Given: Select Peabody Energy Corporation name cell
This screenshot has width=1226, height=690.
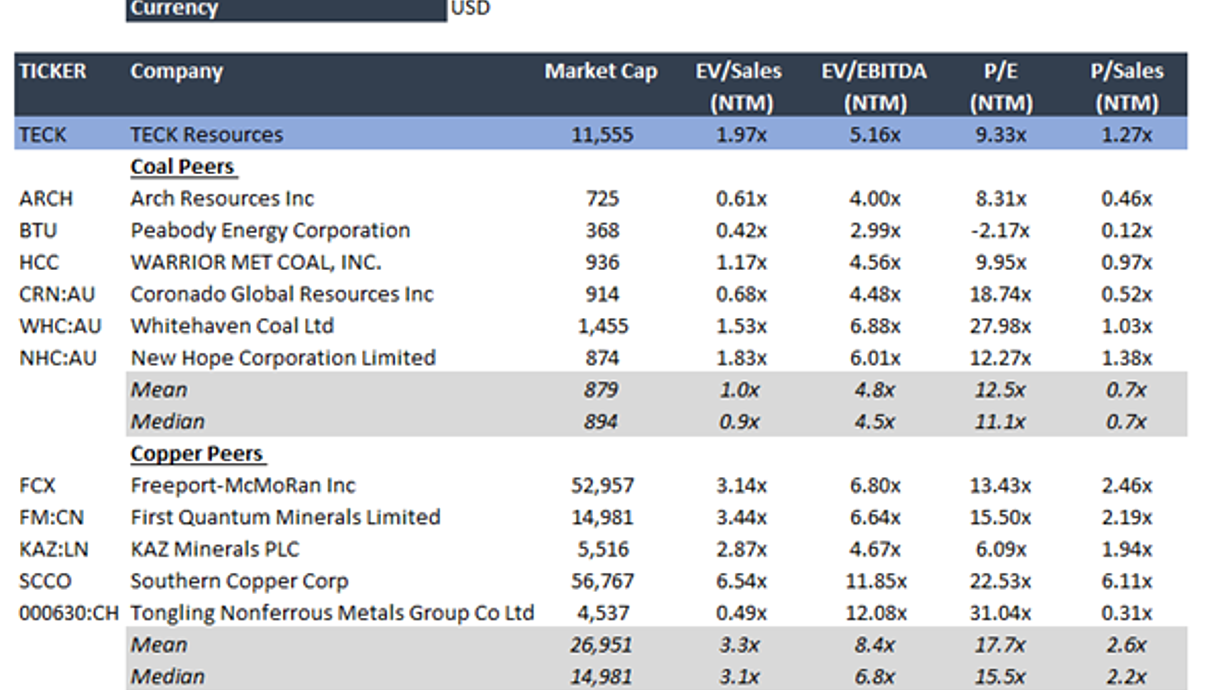Looking at the screenshot, I should pyautogui.click(x=270, y=230).
